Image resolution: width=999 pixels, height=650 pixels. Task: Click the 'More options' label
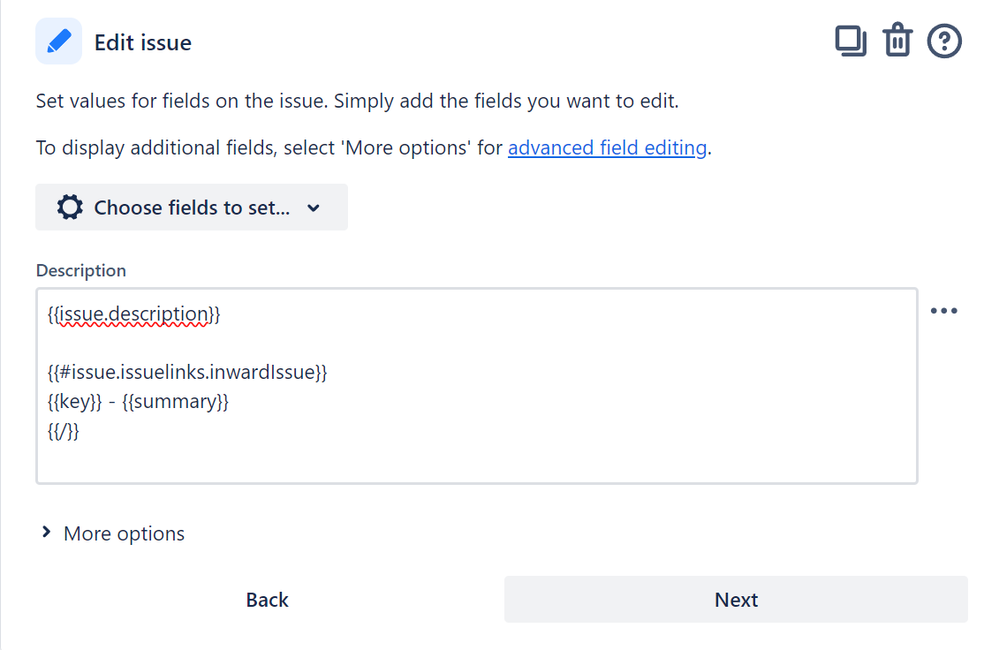(124, 533)
